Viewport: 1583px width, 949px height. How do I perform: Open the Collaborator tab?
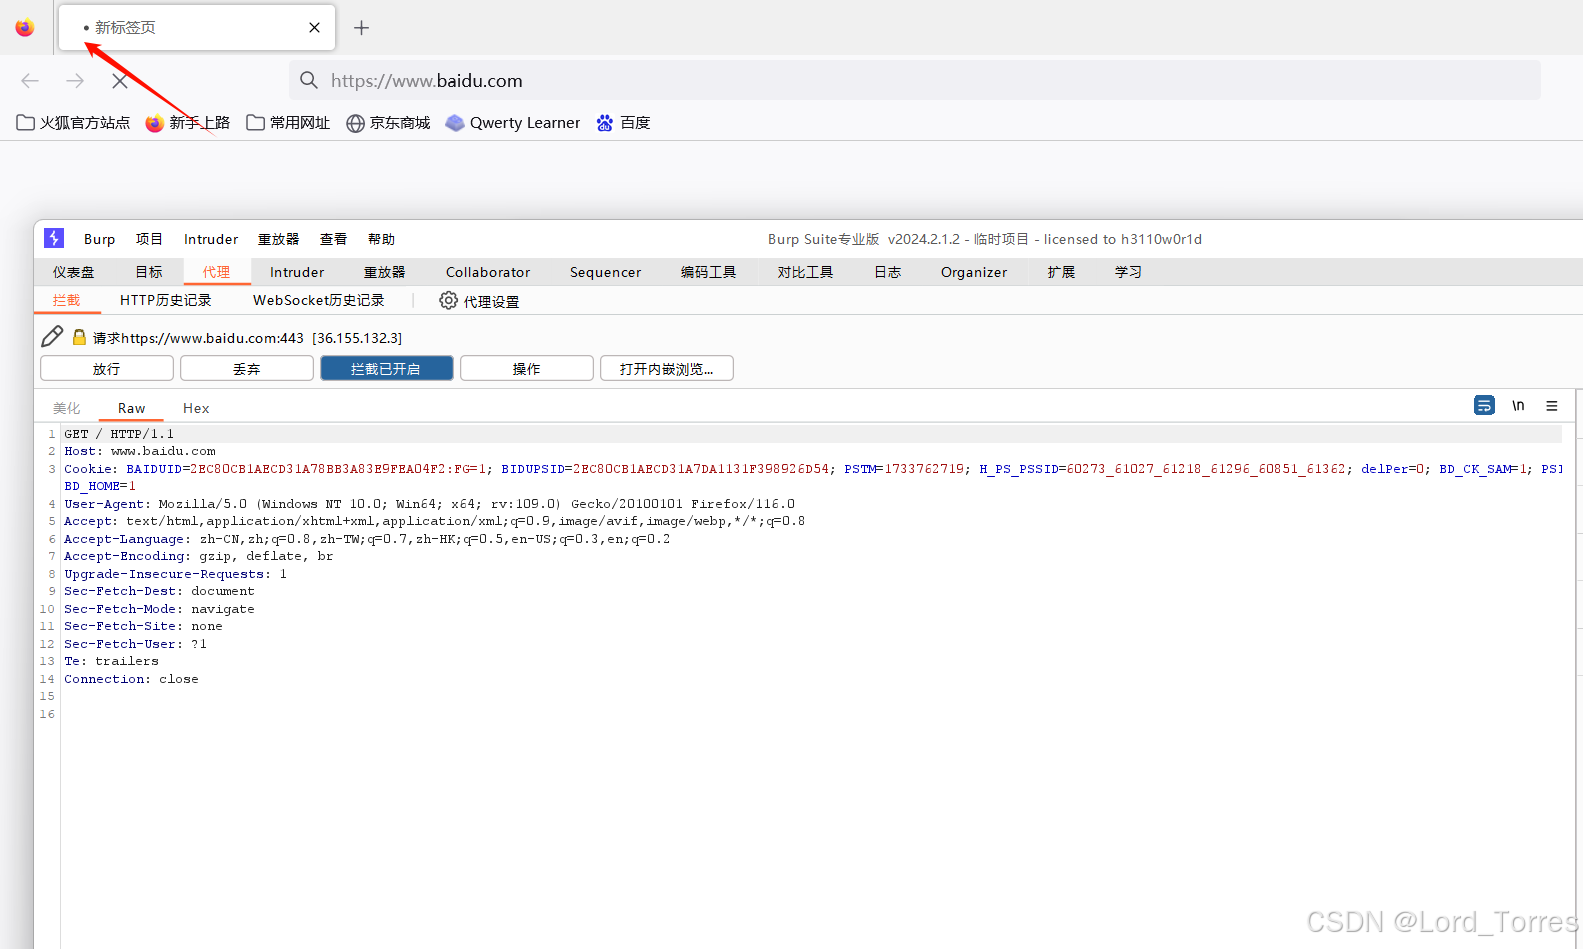pos(488,272)
